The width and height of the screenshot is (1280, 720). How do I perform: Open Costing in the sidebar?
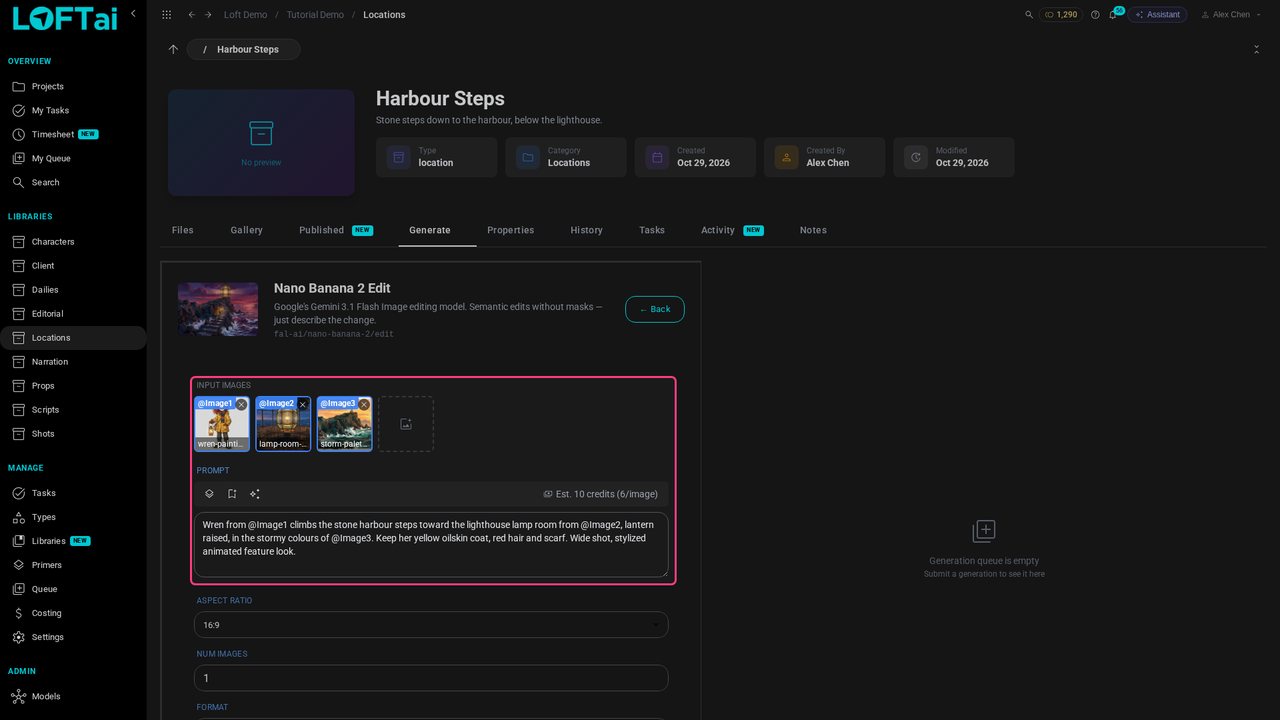point(73,613)
